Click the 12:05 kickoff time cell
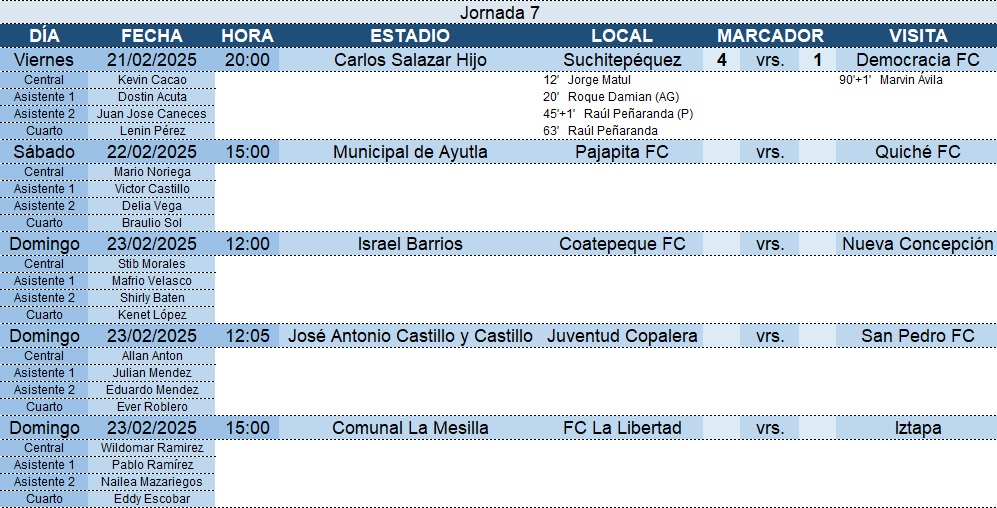Screen dimensions: 997x508 click(247, 336)
